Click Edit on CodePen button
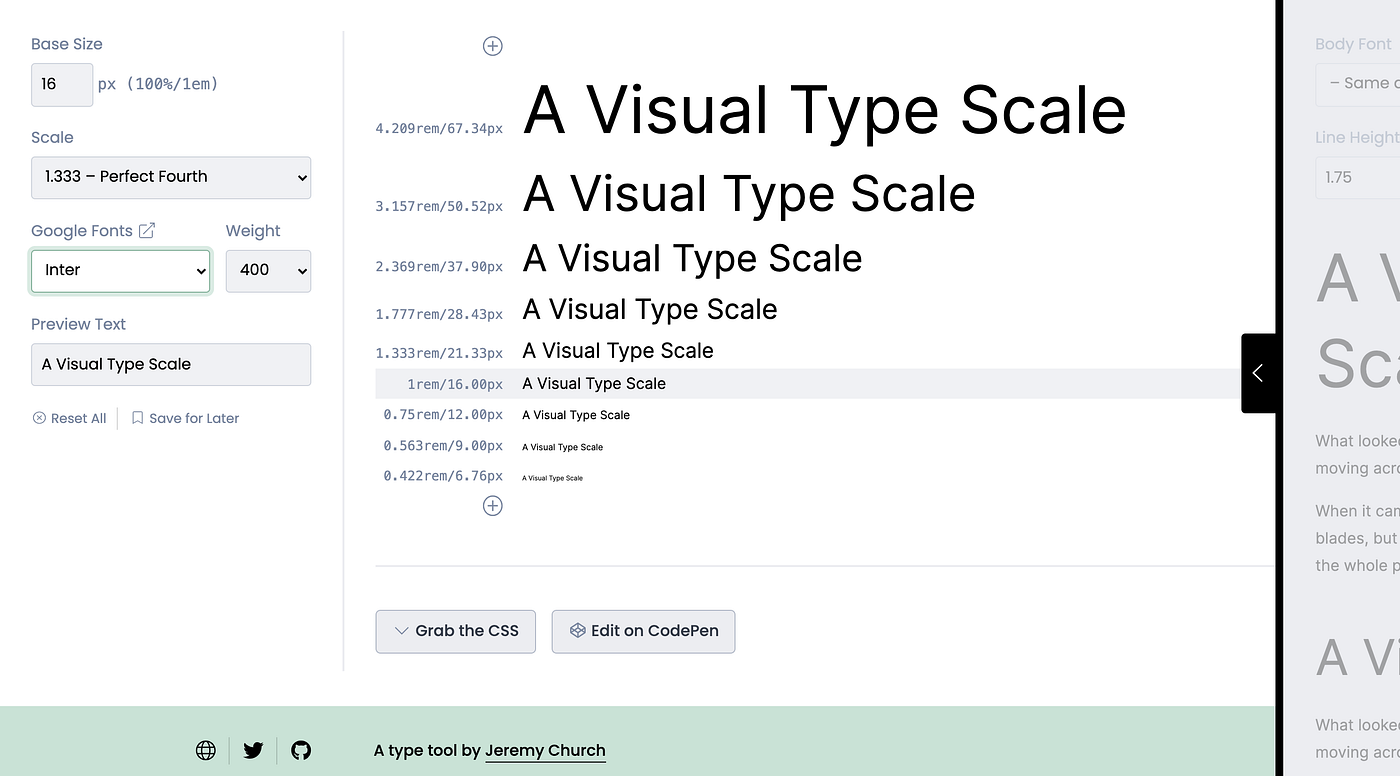 pyautogui.click(x=643, y=631)
